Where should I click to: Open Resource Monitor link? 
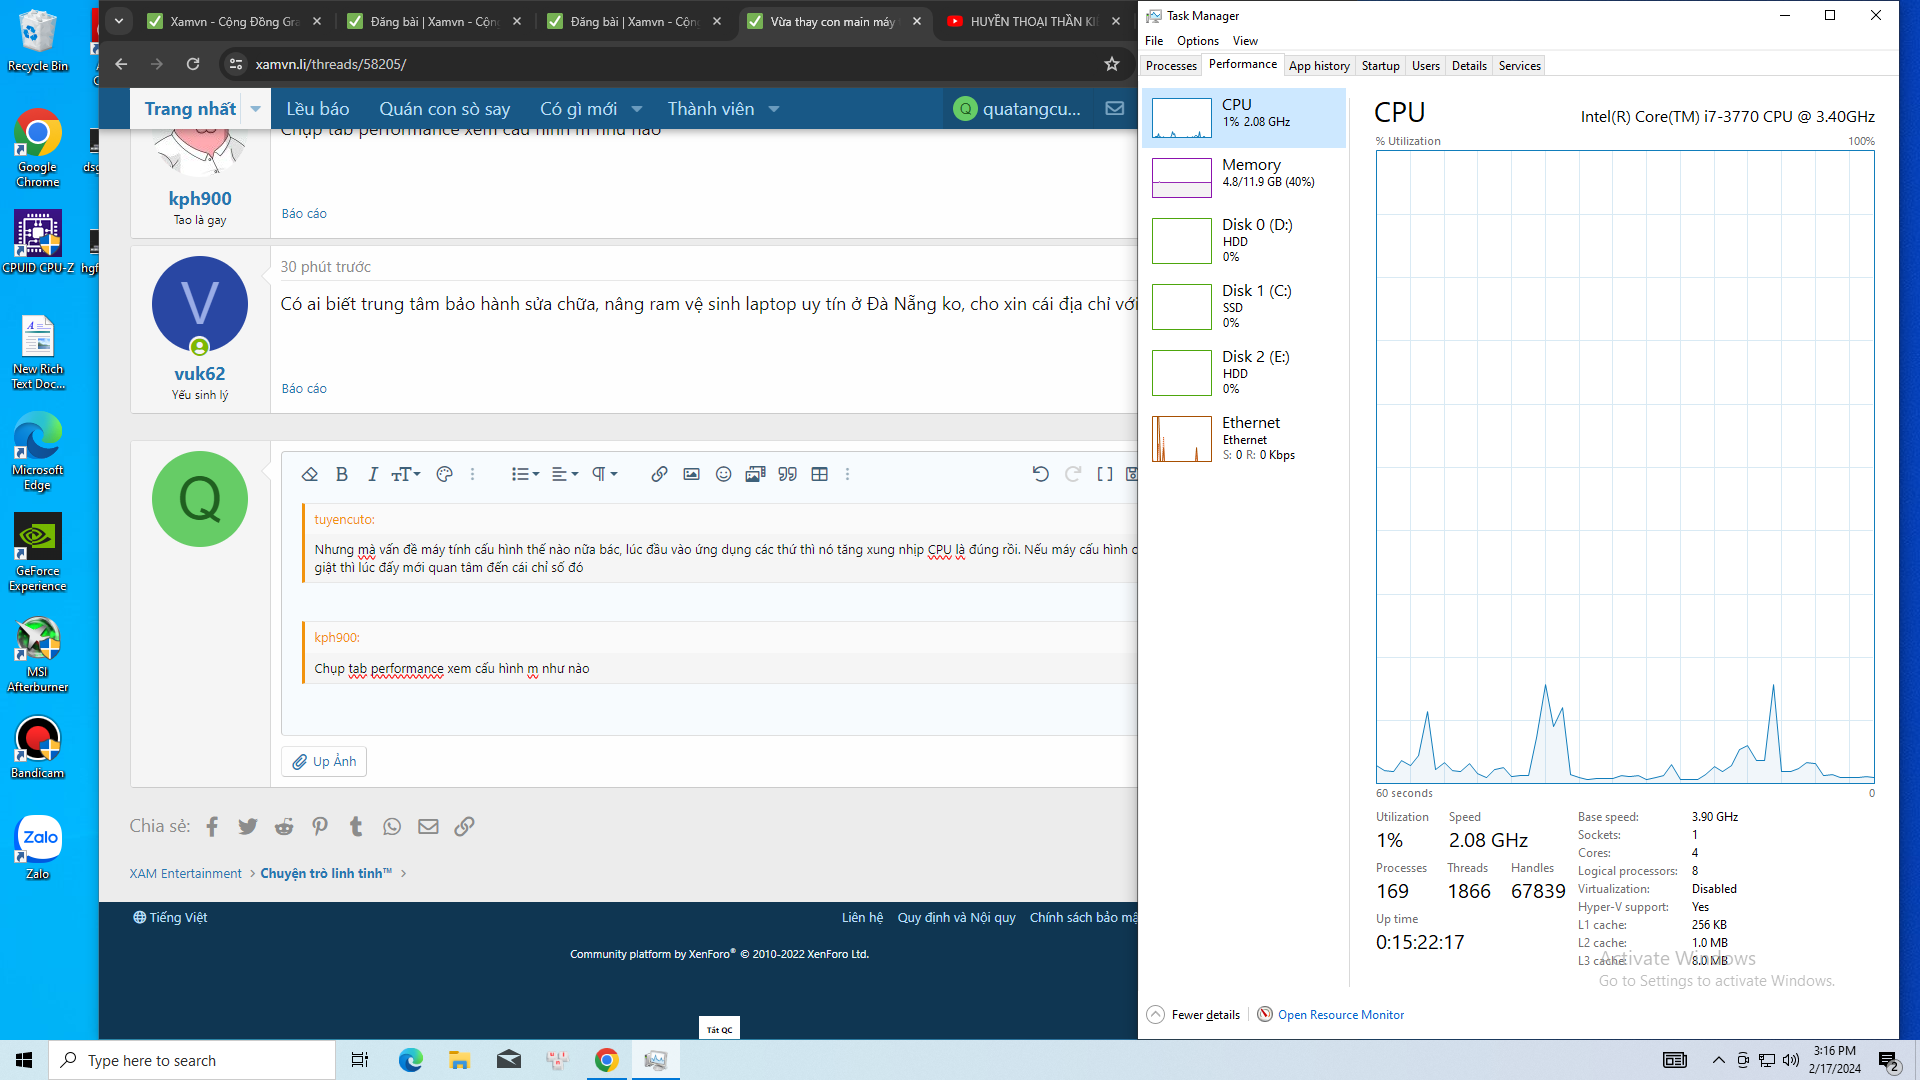pyautogui.click(x=1340, y=1014)
